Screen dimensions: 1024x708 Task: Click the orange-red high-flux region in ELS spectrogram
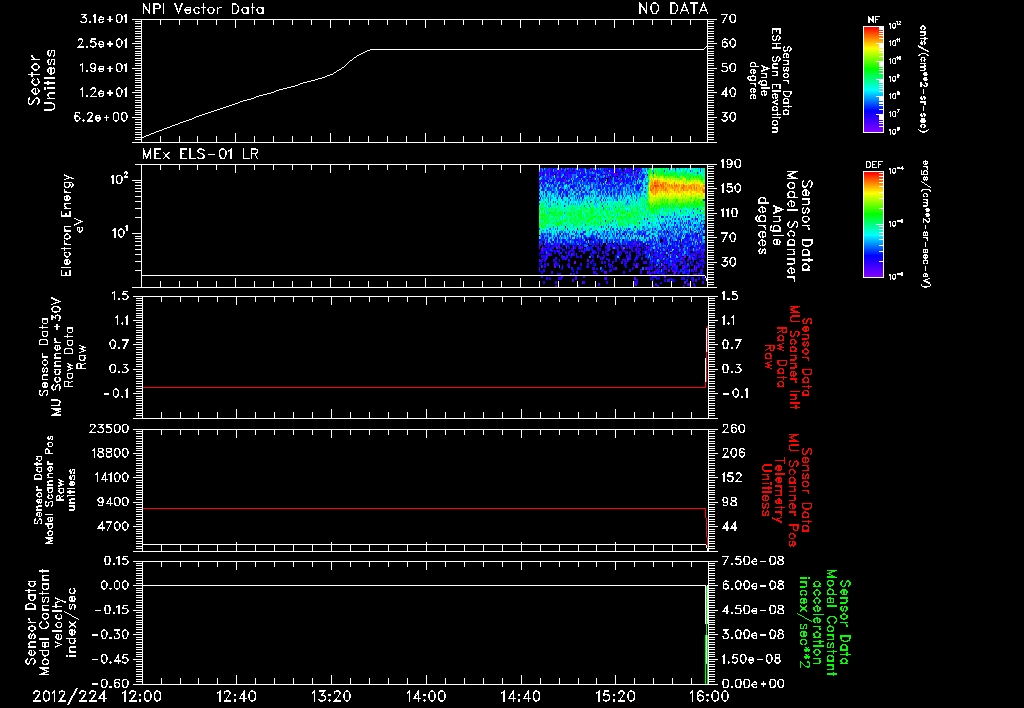click(x=677, y=189)
